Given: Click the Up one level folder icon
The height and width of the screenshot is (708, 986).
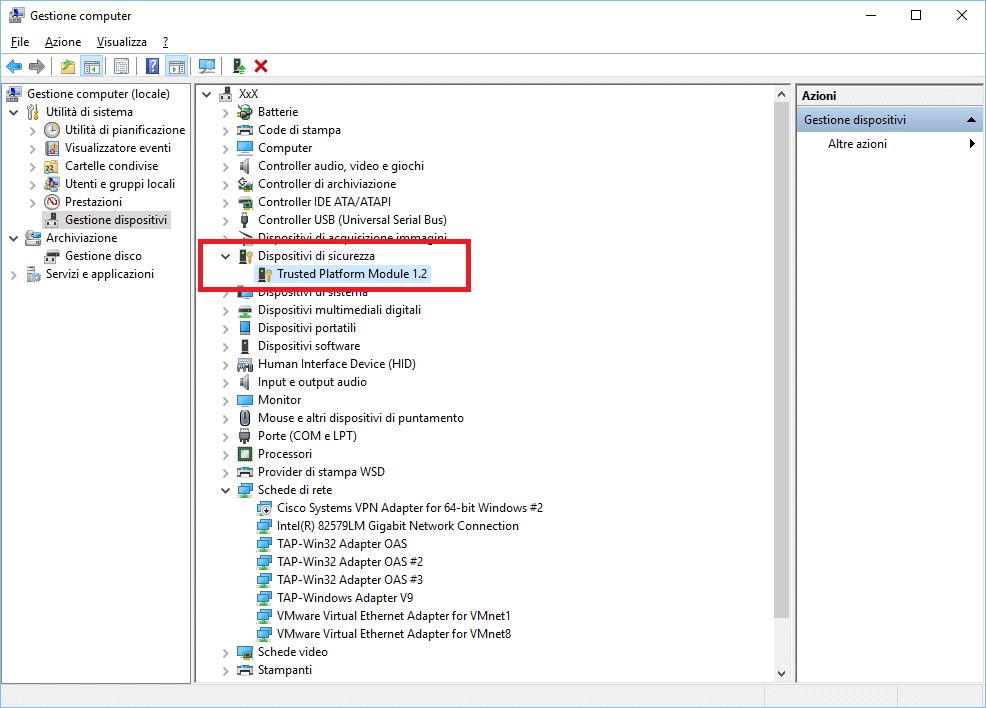Looking at the screenshot, I should point(68,66).
